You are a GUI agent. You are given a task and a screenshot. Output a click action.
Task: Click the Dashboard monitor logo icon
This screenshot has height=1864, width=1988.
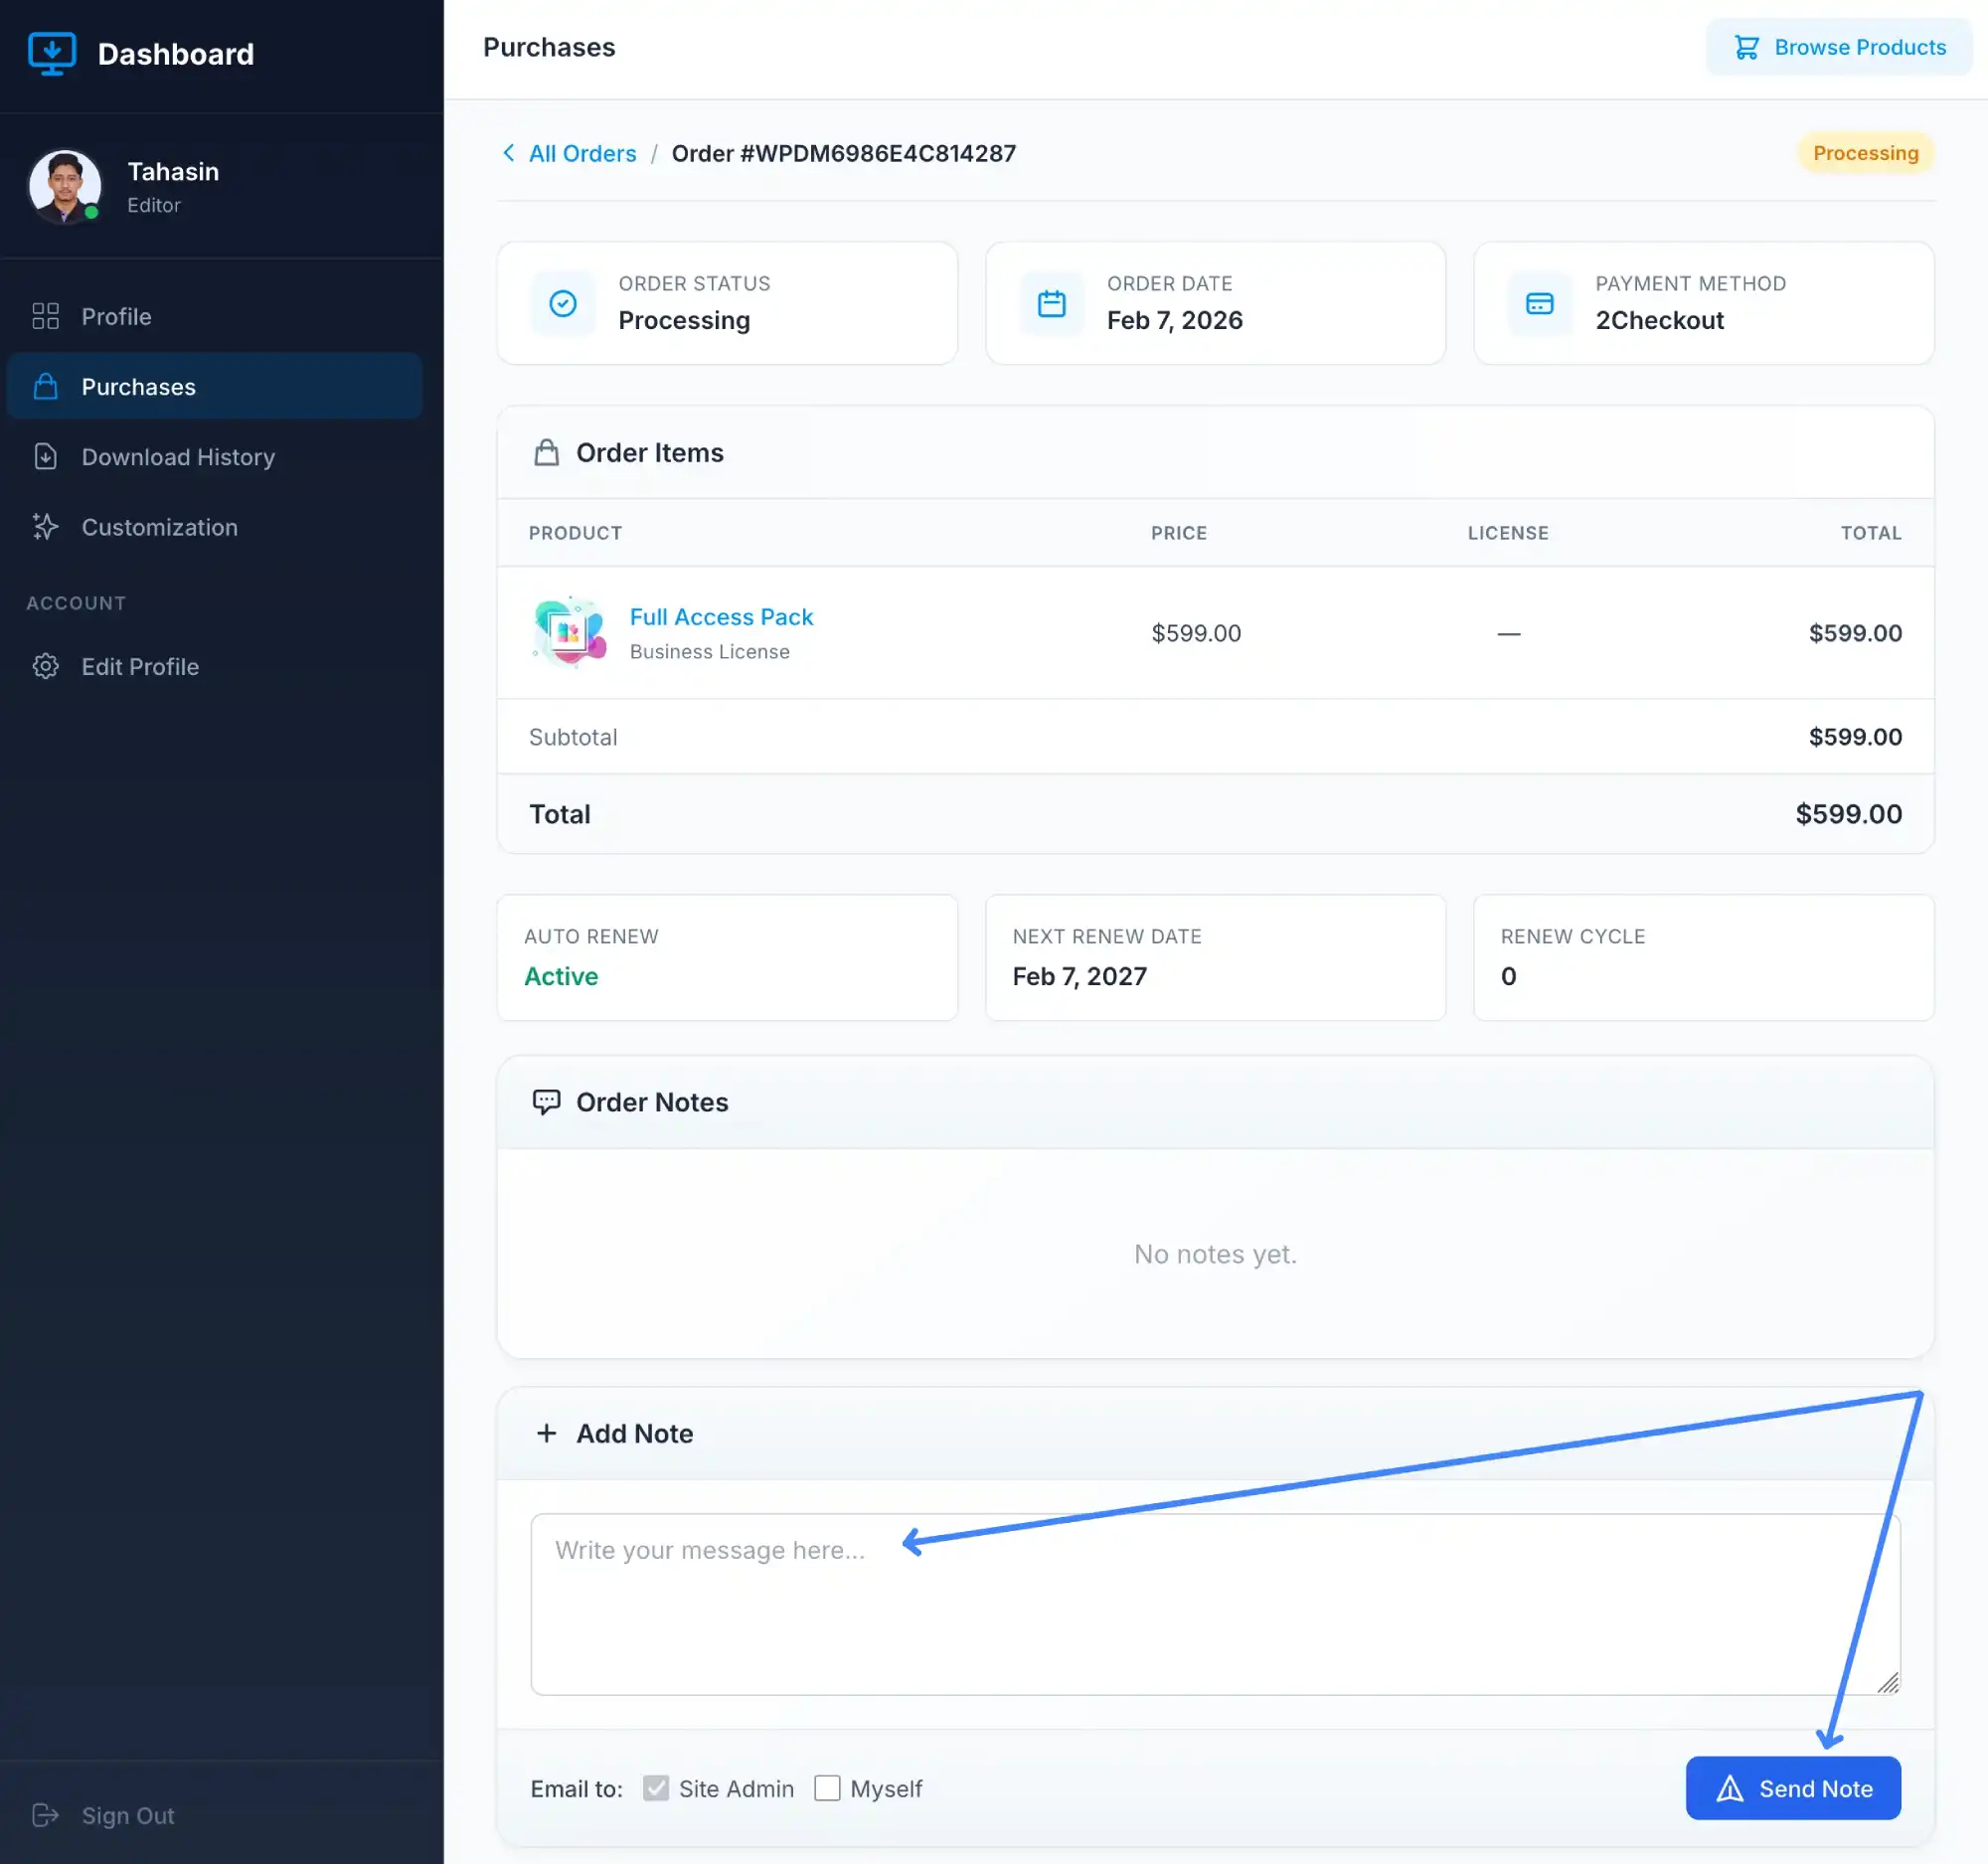point(52,53)
